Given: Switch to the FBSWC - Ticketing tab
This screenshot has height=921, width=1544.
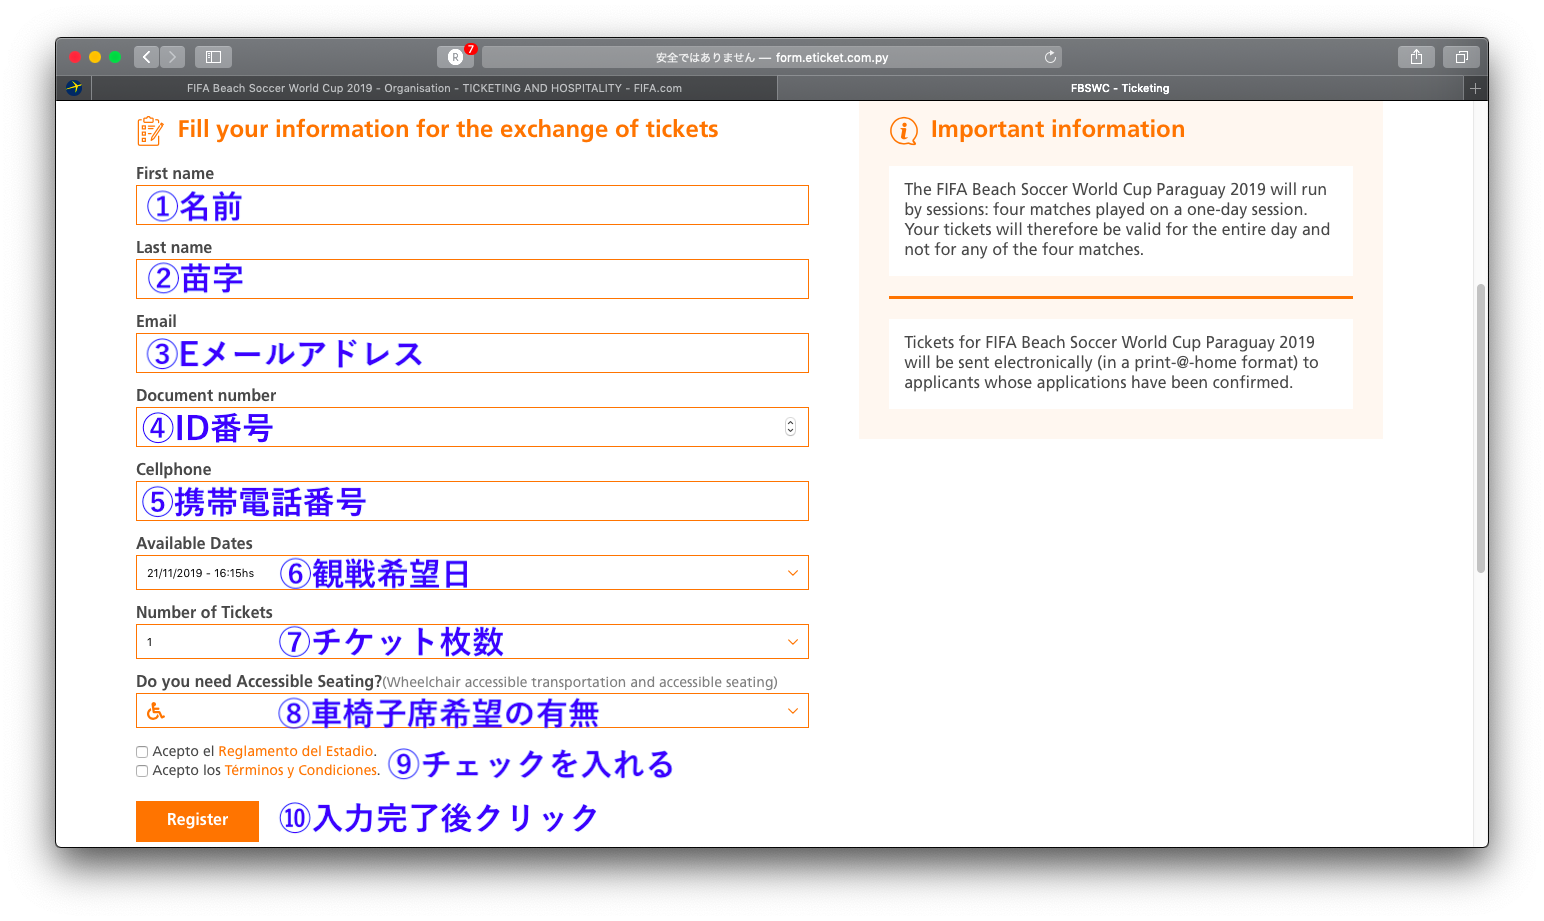Looking at the screenshot, I should [1120, 88].
